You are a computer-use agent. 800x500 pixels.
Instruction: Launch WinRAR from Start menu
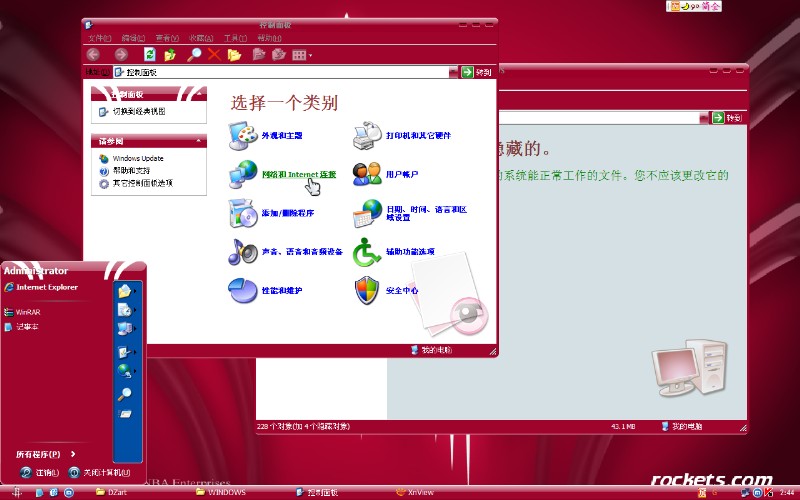tap(22, 312)
